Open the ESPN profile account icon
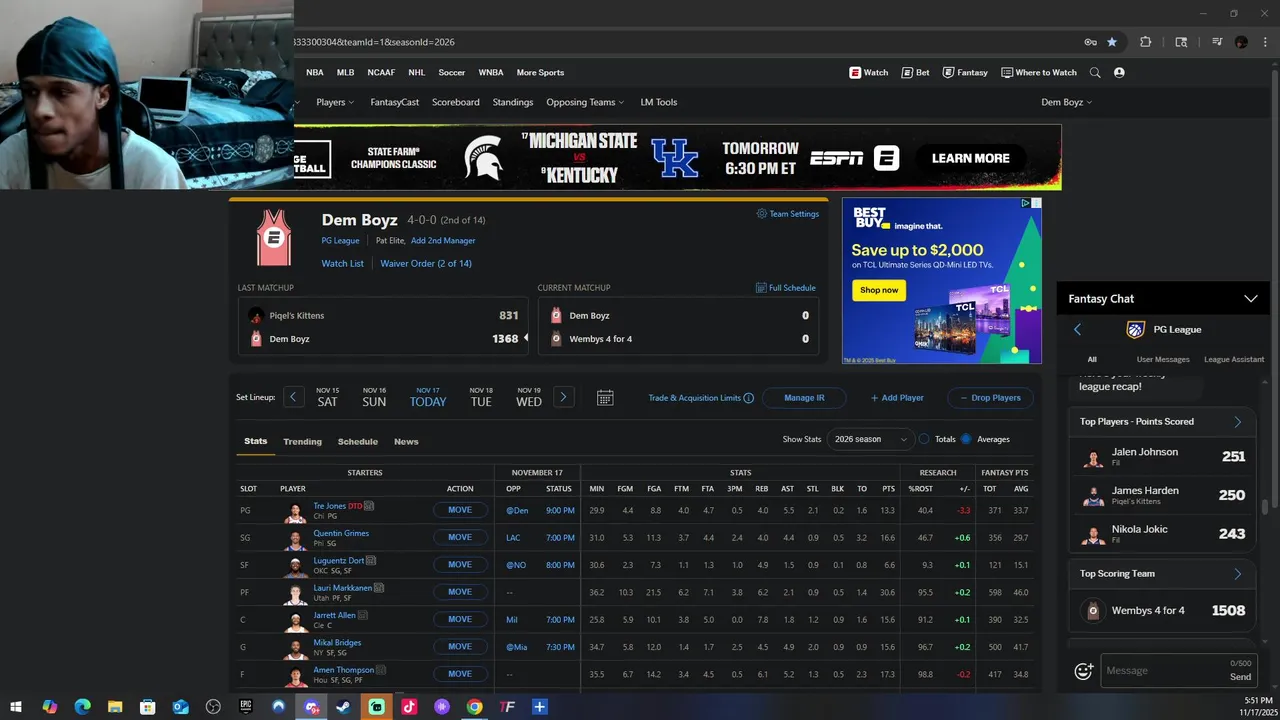This screenshot has width=1280, height=720. pyautogui.click(x=1119, y=72)
